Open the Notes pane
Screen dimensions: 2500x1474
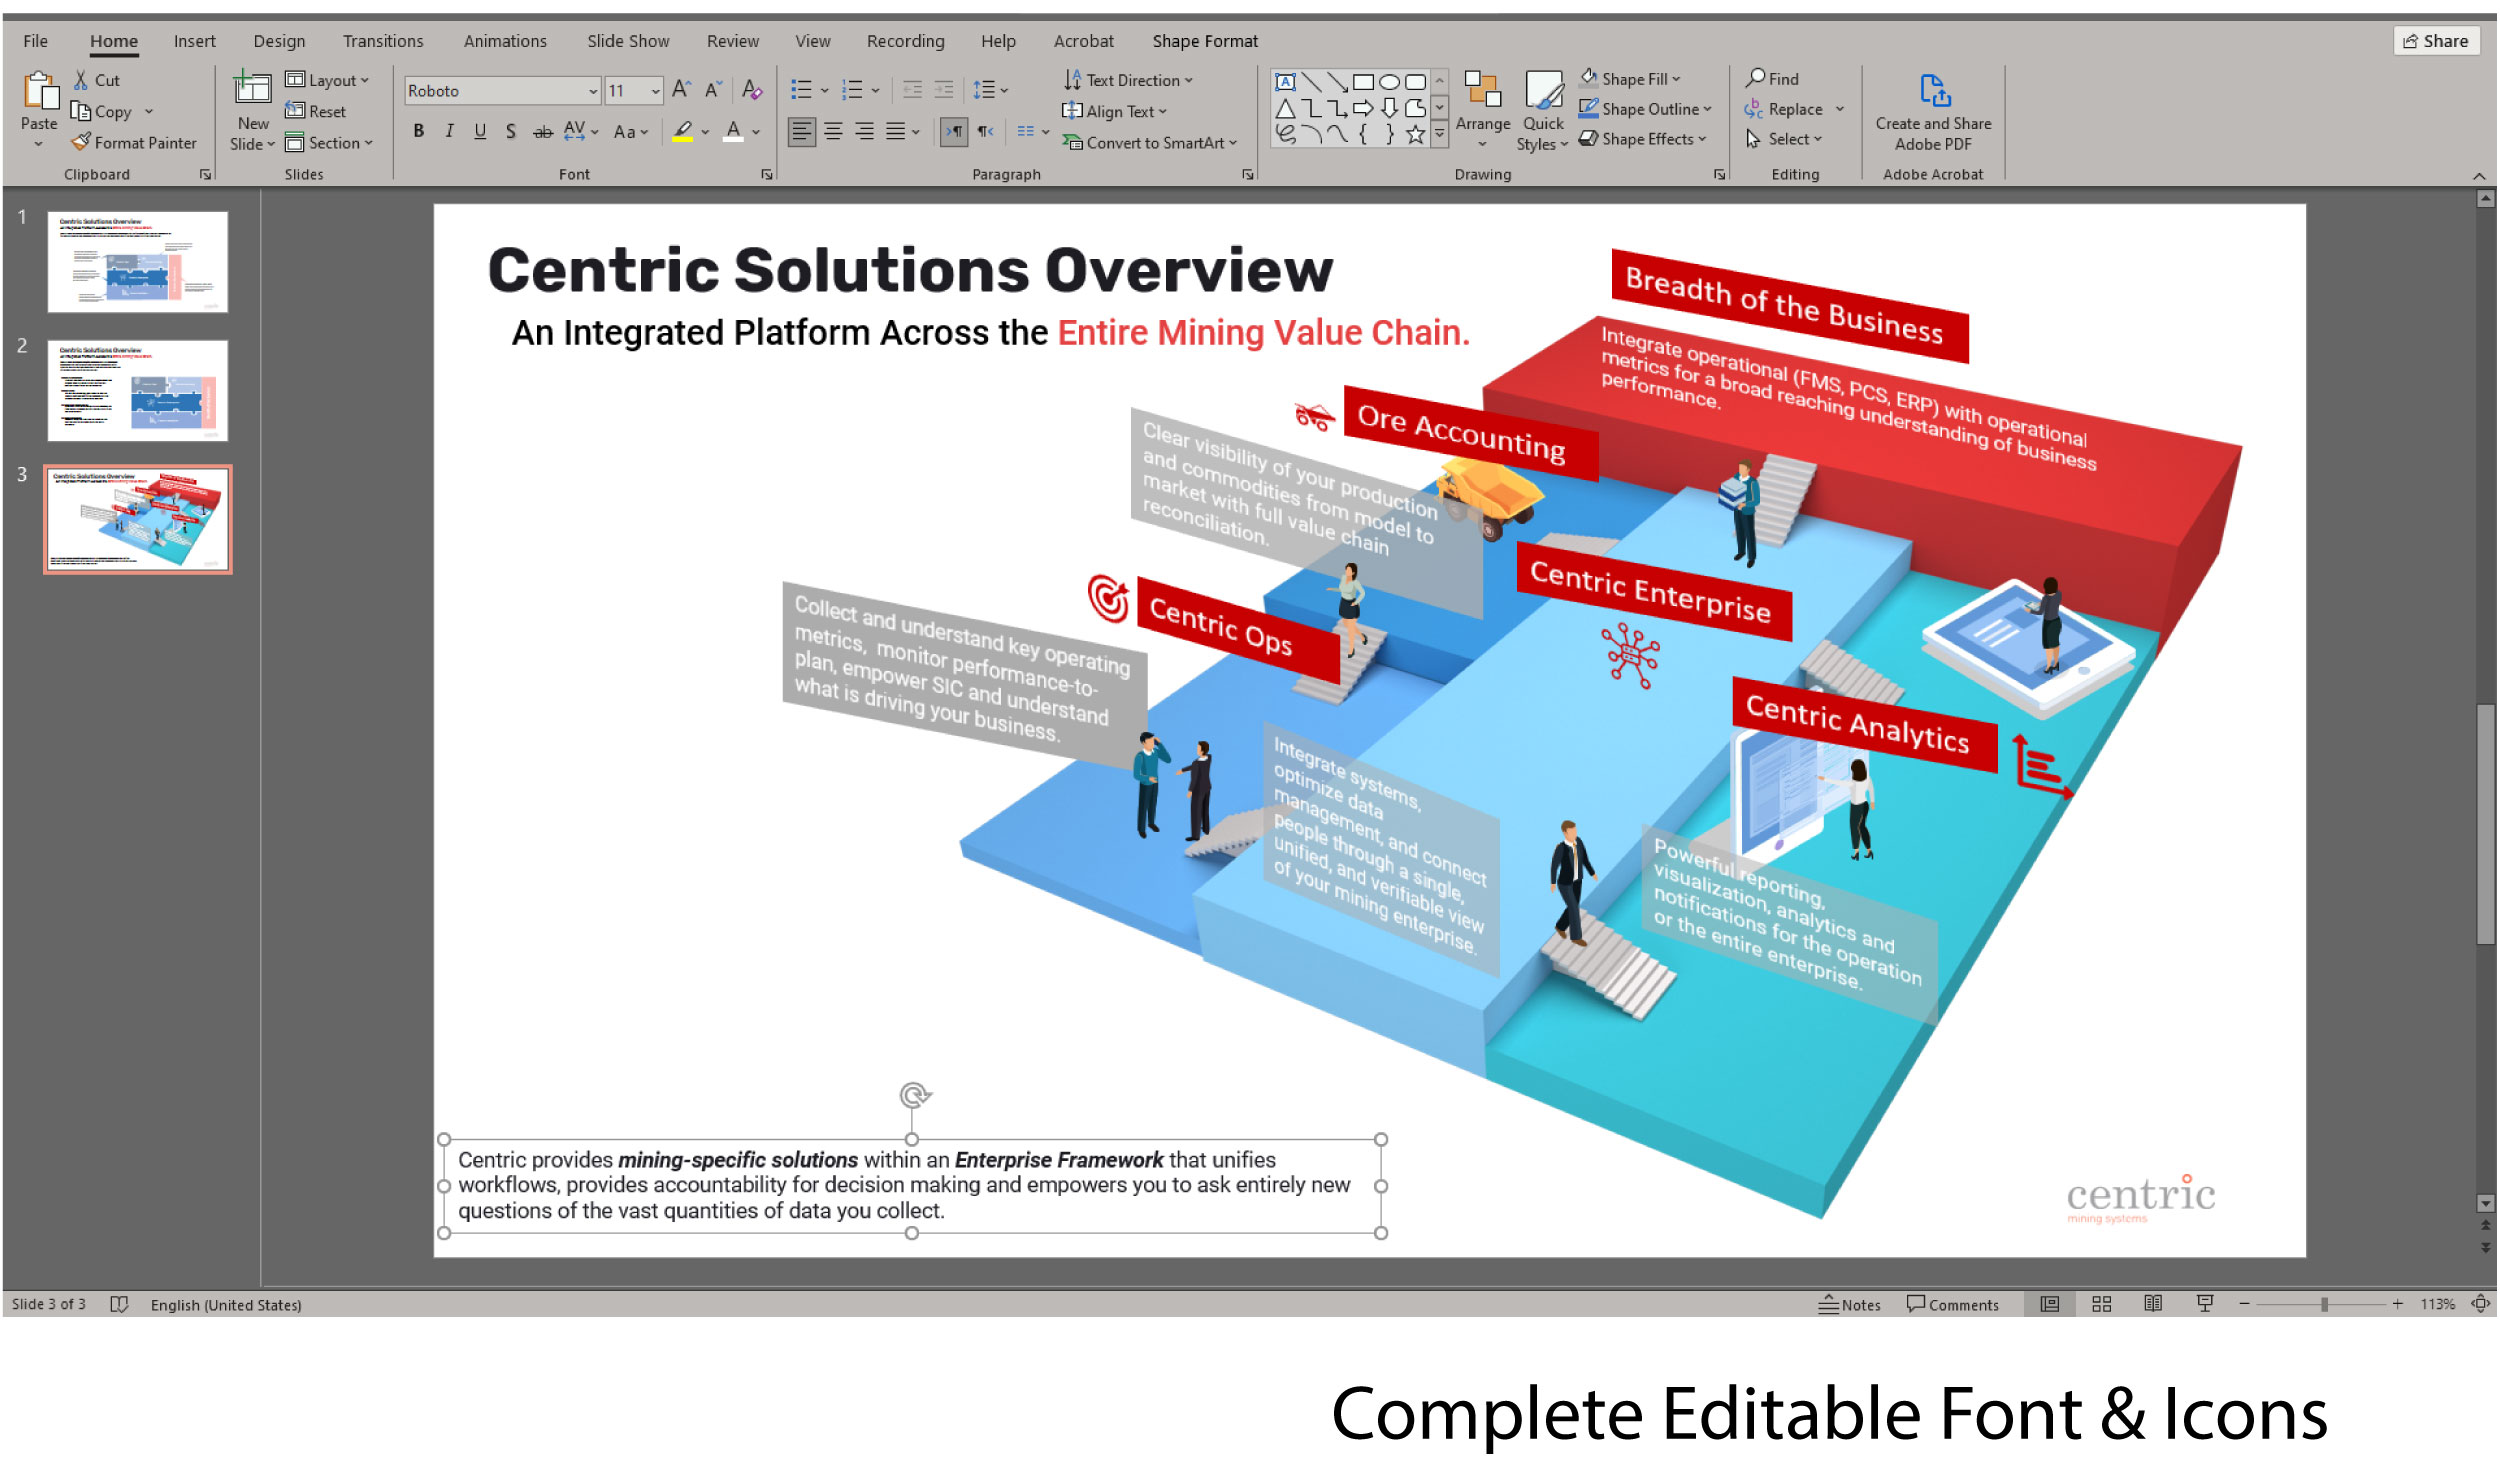point(1849,1304)
